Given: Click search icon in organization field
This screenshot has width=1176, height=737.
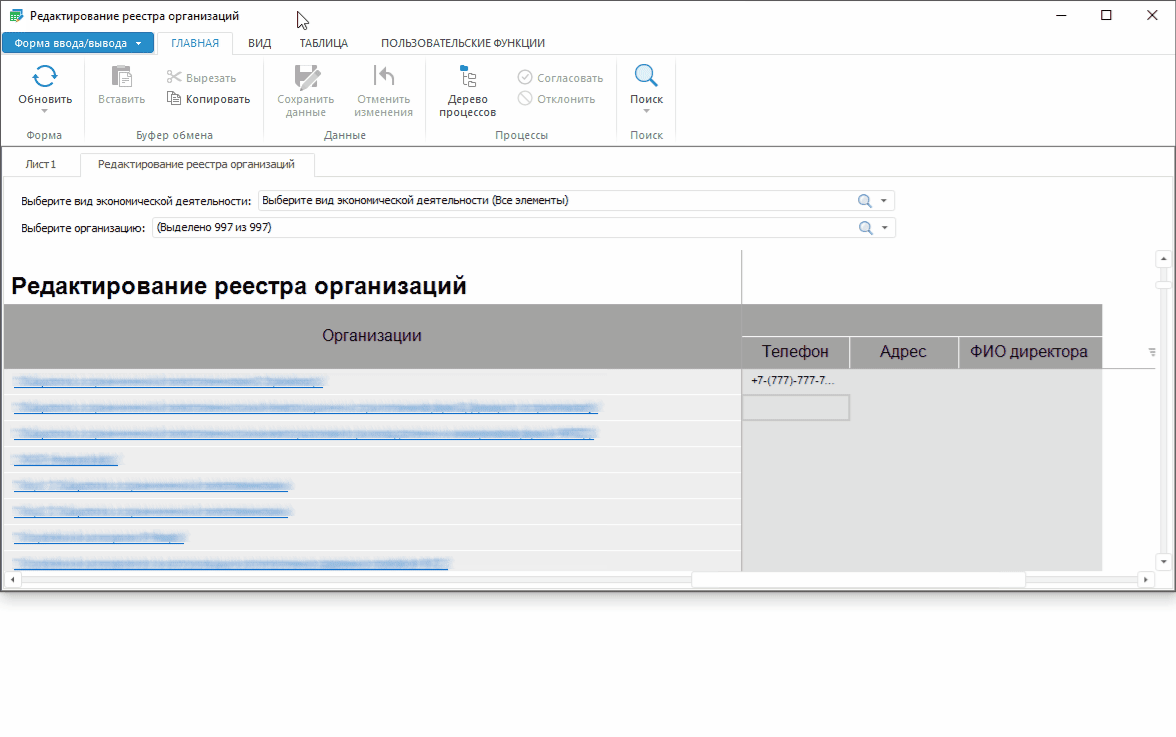Looking at the screenshot, I should click(x=865, y=228).
